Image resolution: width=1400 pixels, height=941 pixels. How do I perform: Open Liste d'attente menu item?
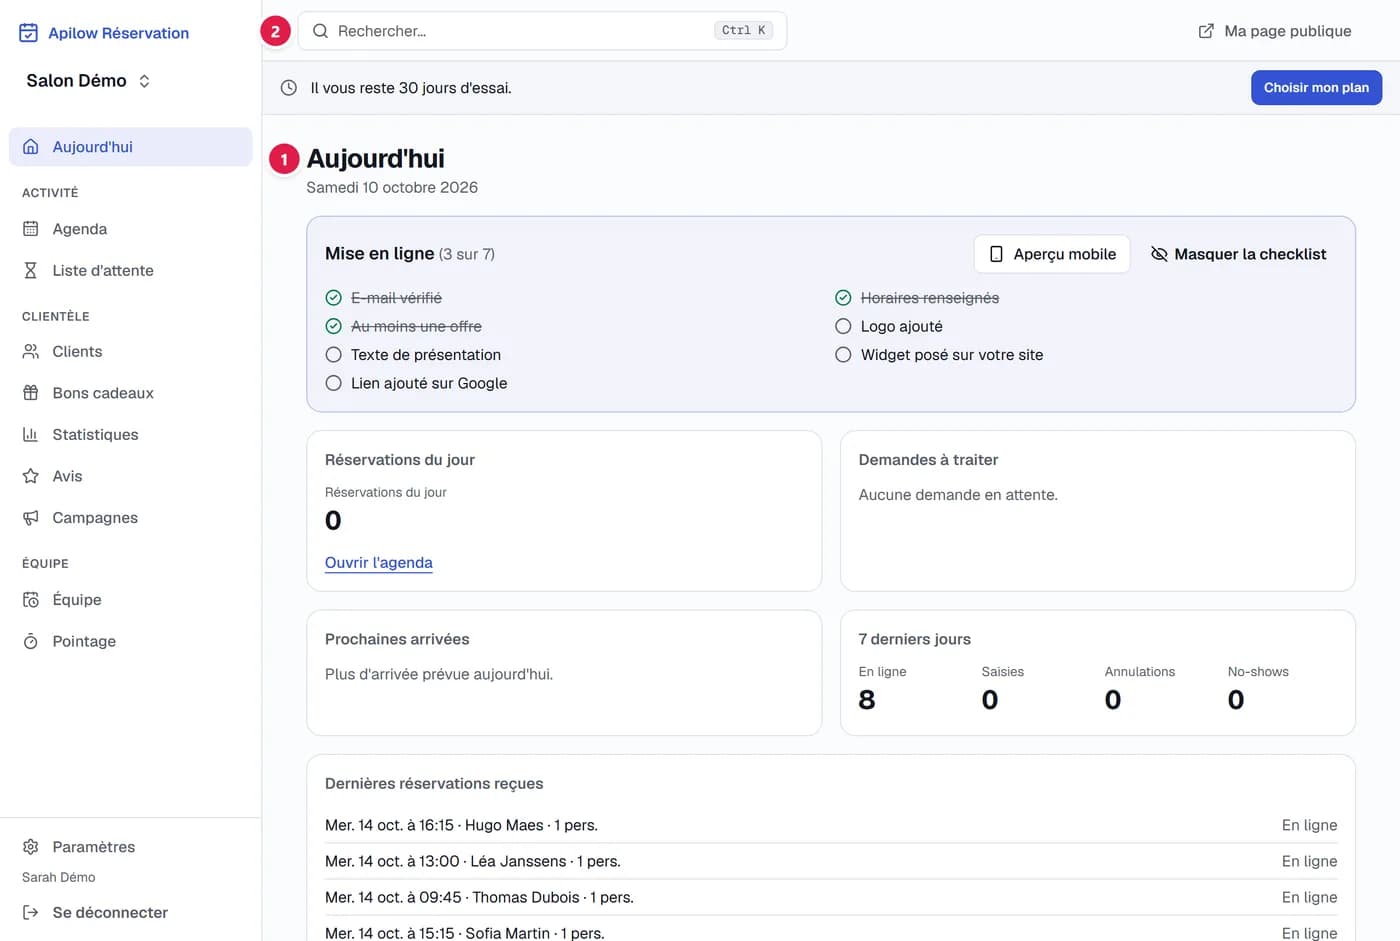(x=130, y=270)
